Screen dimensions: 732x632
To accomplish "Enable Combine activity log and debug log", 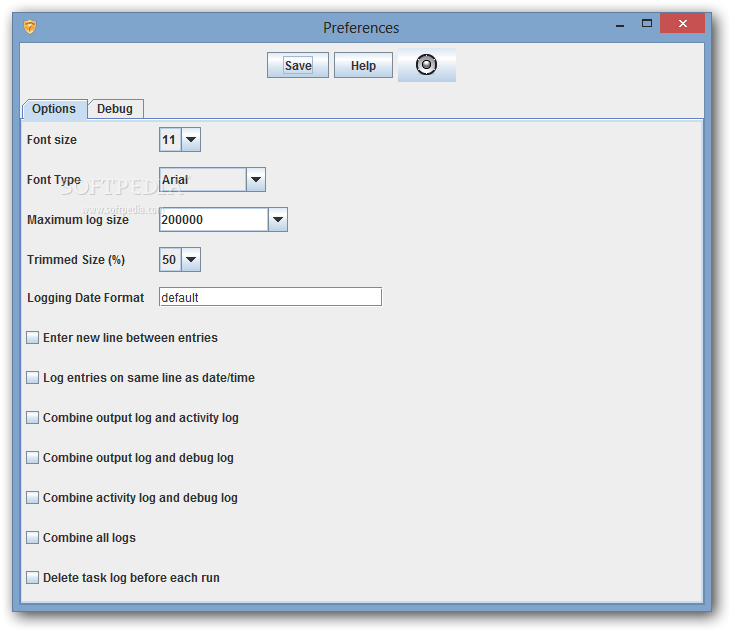I will coord(33,498).
